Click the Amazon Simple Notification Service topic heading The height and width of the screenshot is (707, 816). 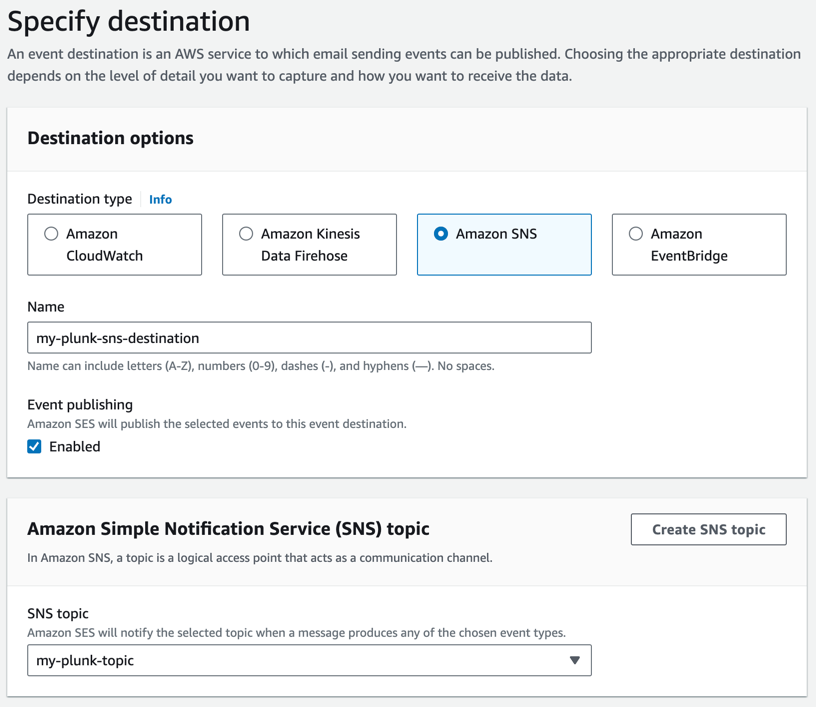click(228, 529)
